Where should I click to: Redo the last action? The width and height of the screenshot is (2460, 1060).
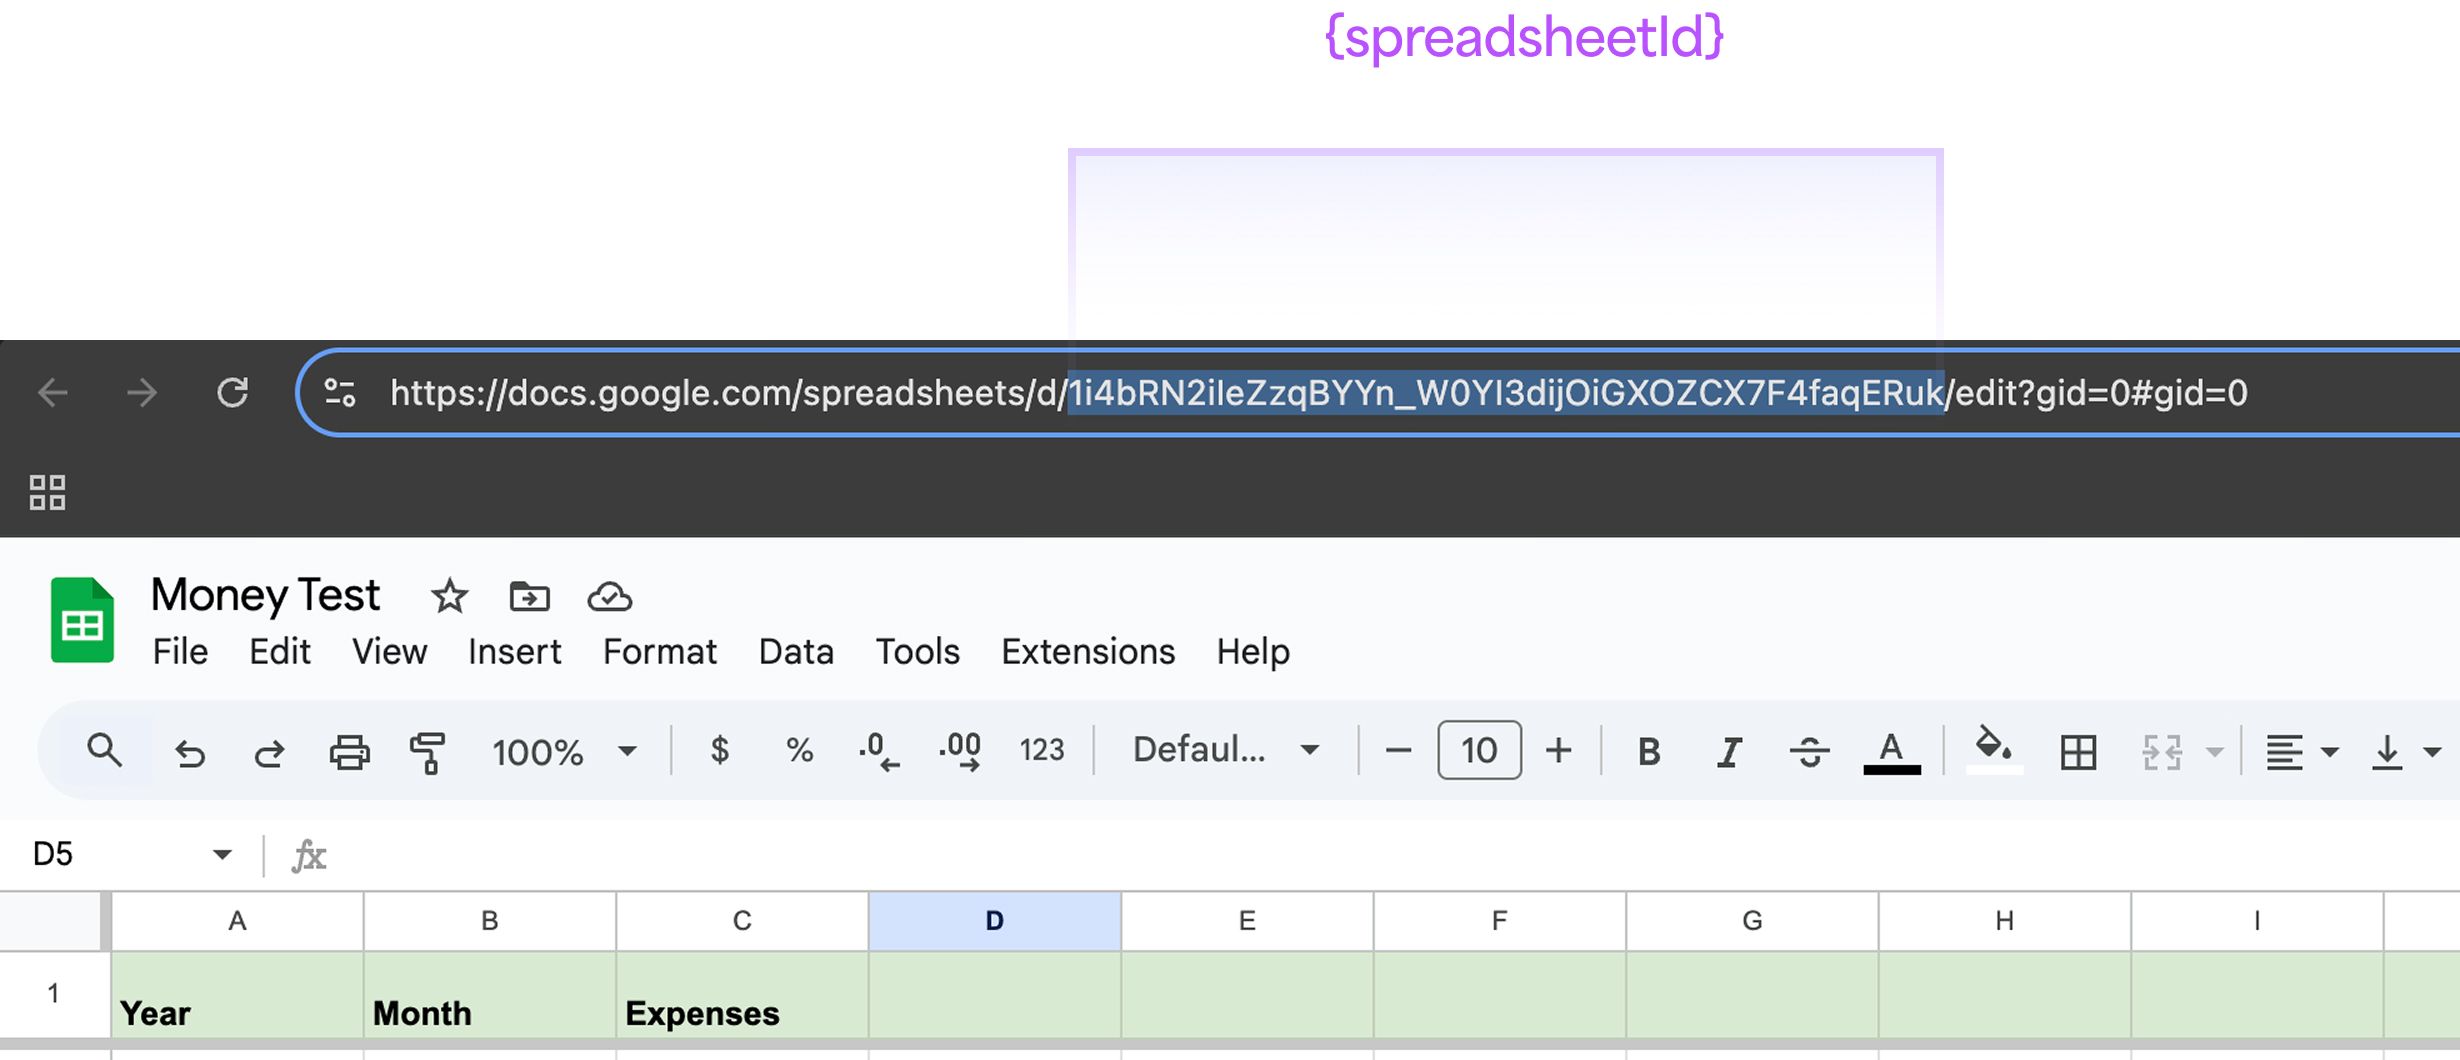[268, 751]
